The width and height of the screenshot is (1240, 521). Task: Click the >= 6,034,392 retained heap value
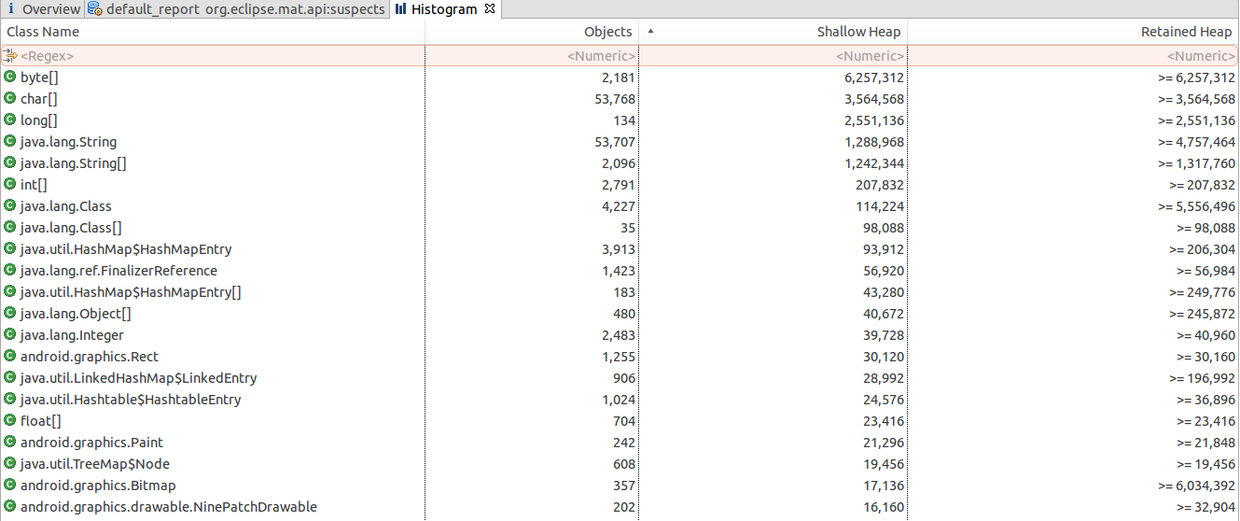tap(1197, 486)
